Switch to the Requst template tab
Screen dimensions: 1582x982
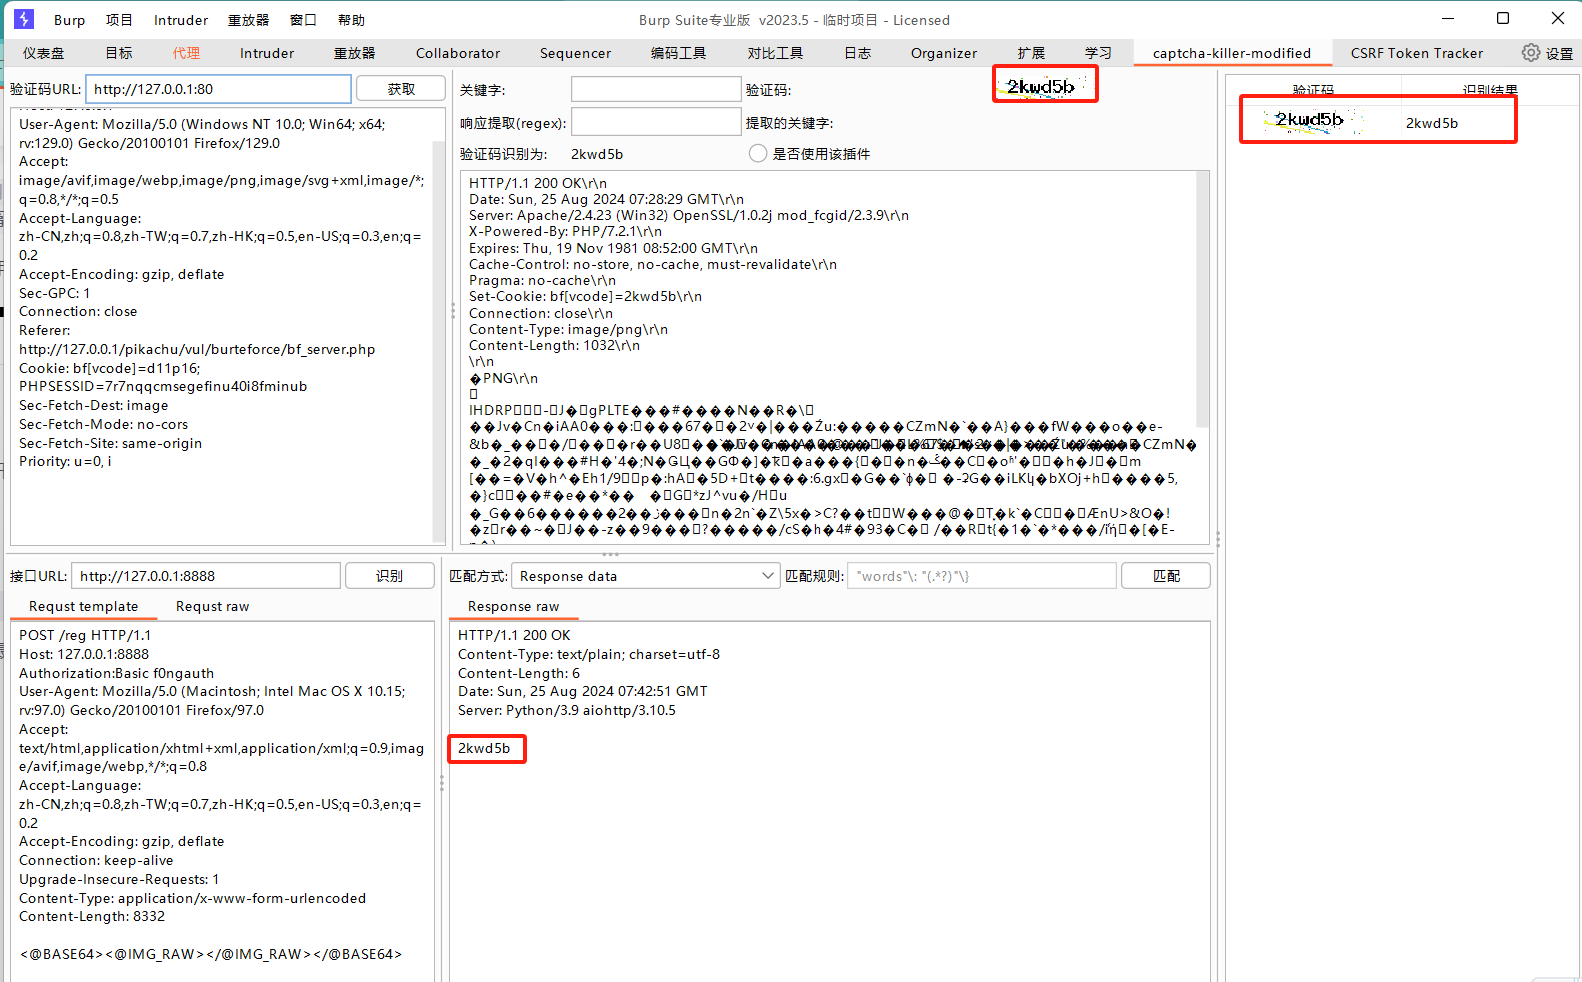(83, 607)
